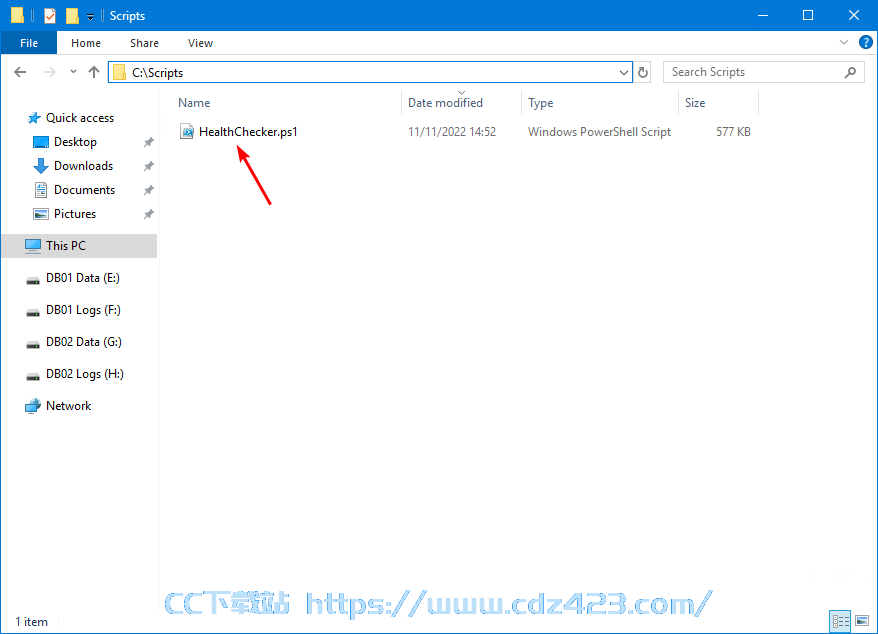878x634 pixels.
Task: Go up one folder level
Action: (x=94, y=72)
